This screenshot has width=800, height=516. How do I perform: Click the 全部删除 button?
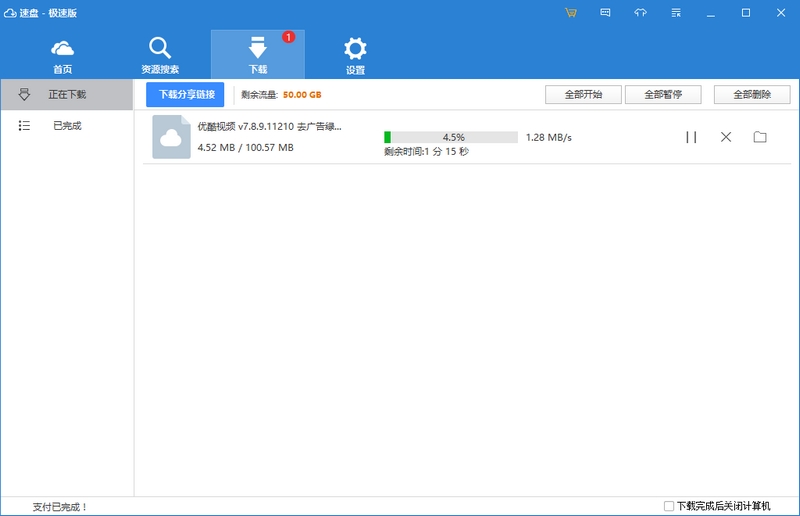(752, 94)
